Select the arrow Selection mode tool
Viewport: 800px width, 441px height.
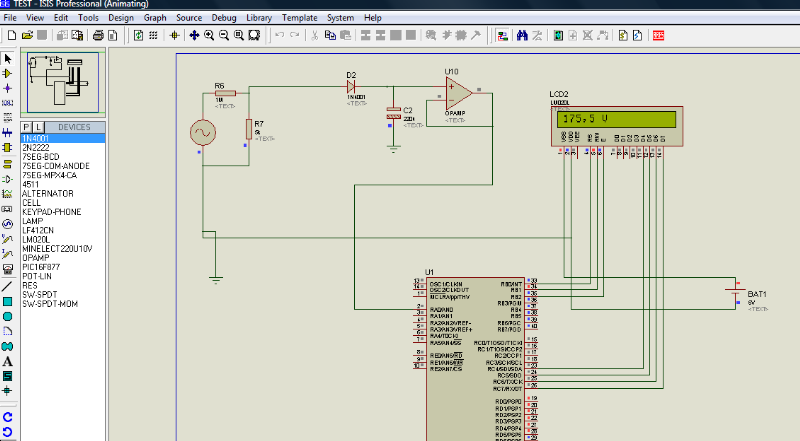[8, 59]
